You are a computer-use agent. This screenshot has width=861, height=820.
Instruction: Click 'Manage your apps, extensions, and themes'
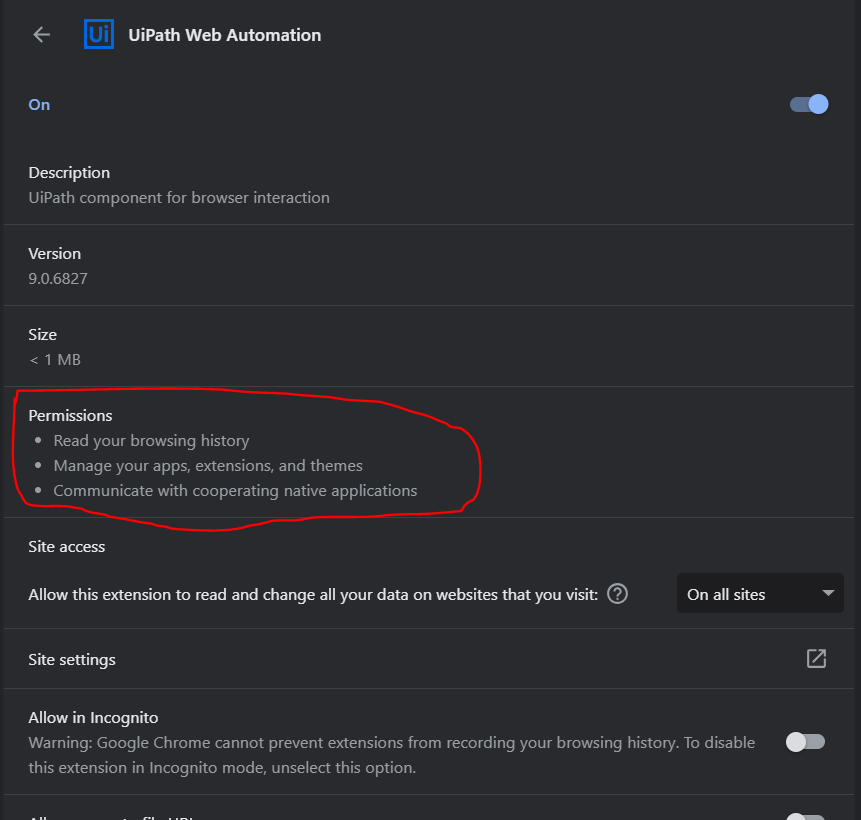pos(208,466)
